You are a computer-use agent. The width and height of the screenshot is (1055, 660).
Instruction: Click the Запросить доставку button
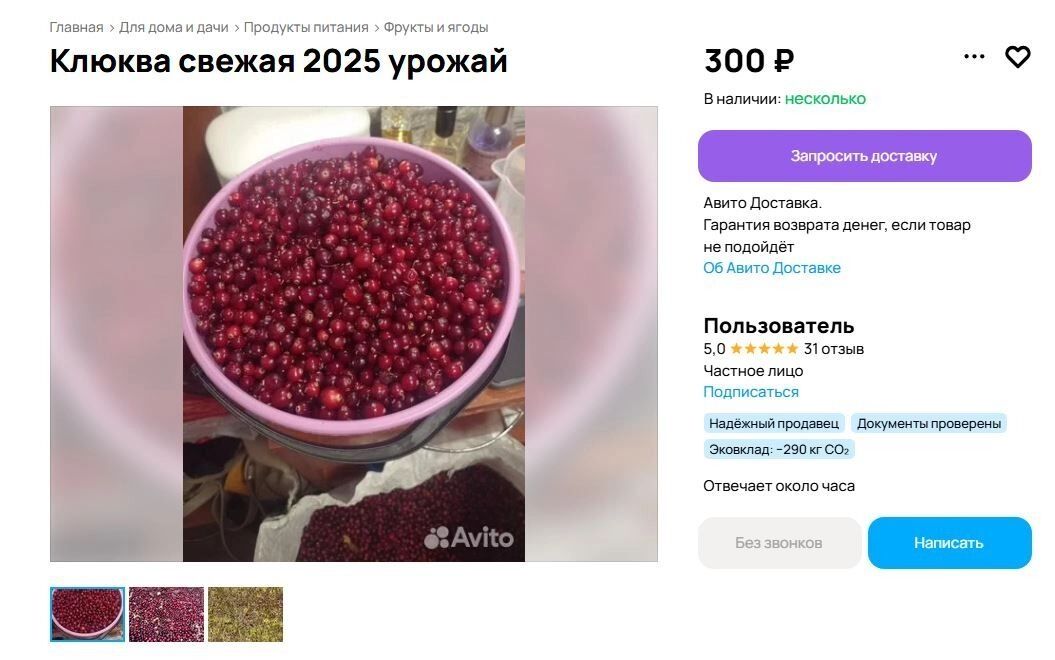click(865, 156)
